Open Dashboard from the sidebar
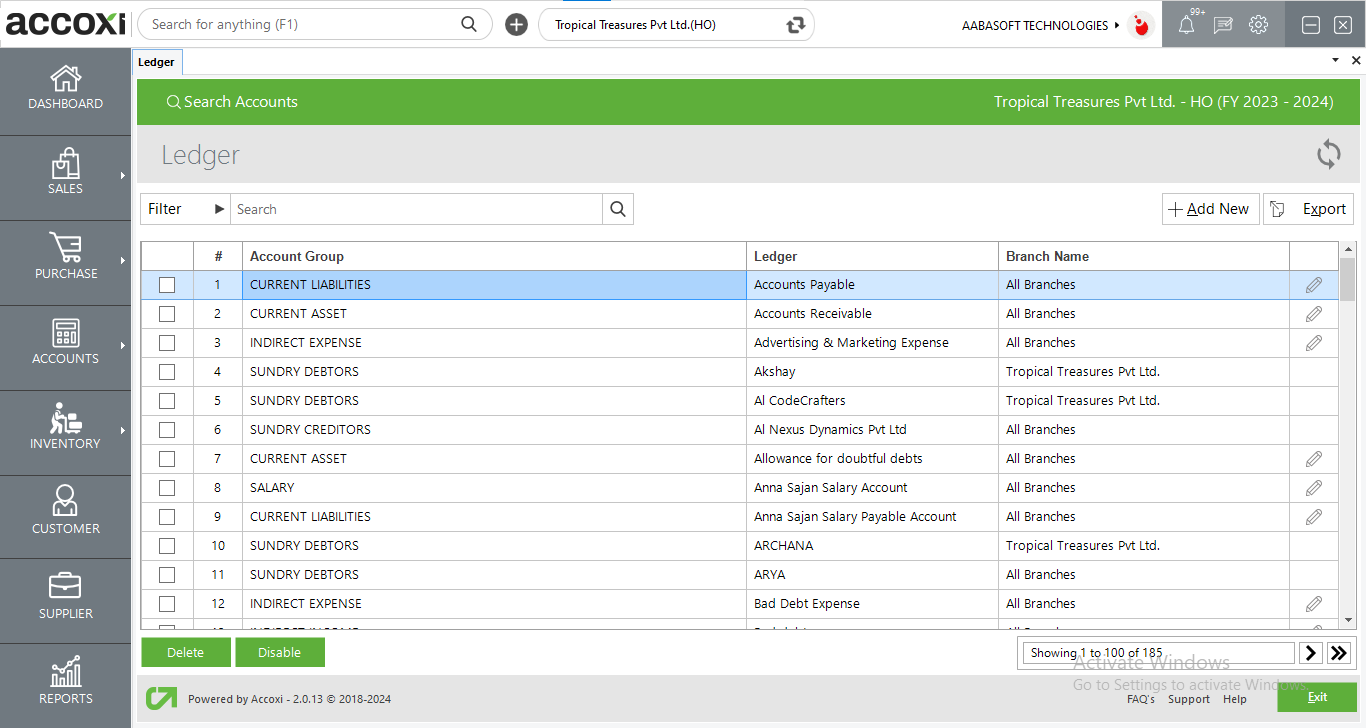The width and height of the screenshot is (1366, 728). (x=65, y=88)
